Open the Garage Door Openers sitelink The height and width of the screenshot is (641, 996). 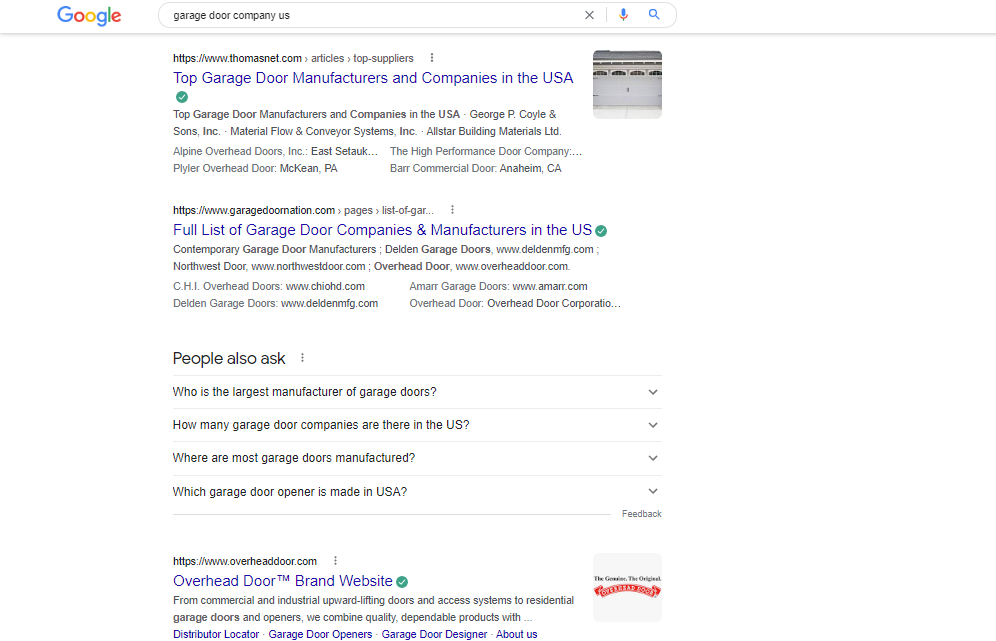[x=320, y=634]
